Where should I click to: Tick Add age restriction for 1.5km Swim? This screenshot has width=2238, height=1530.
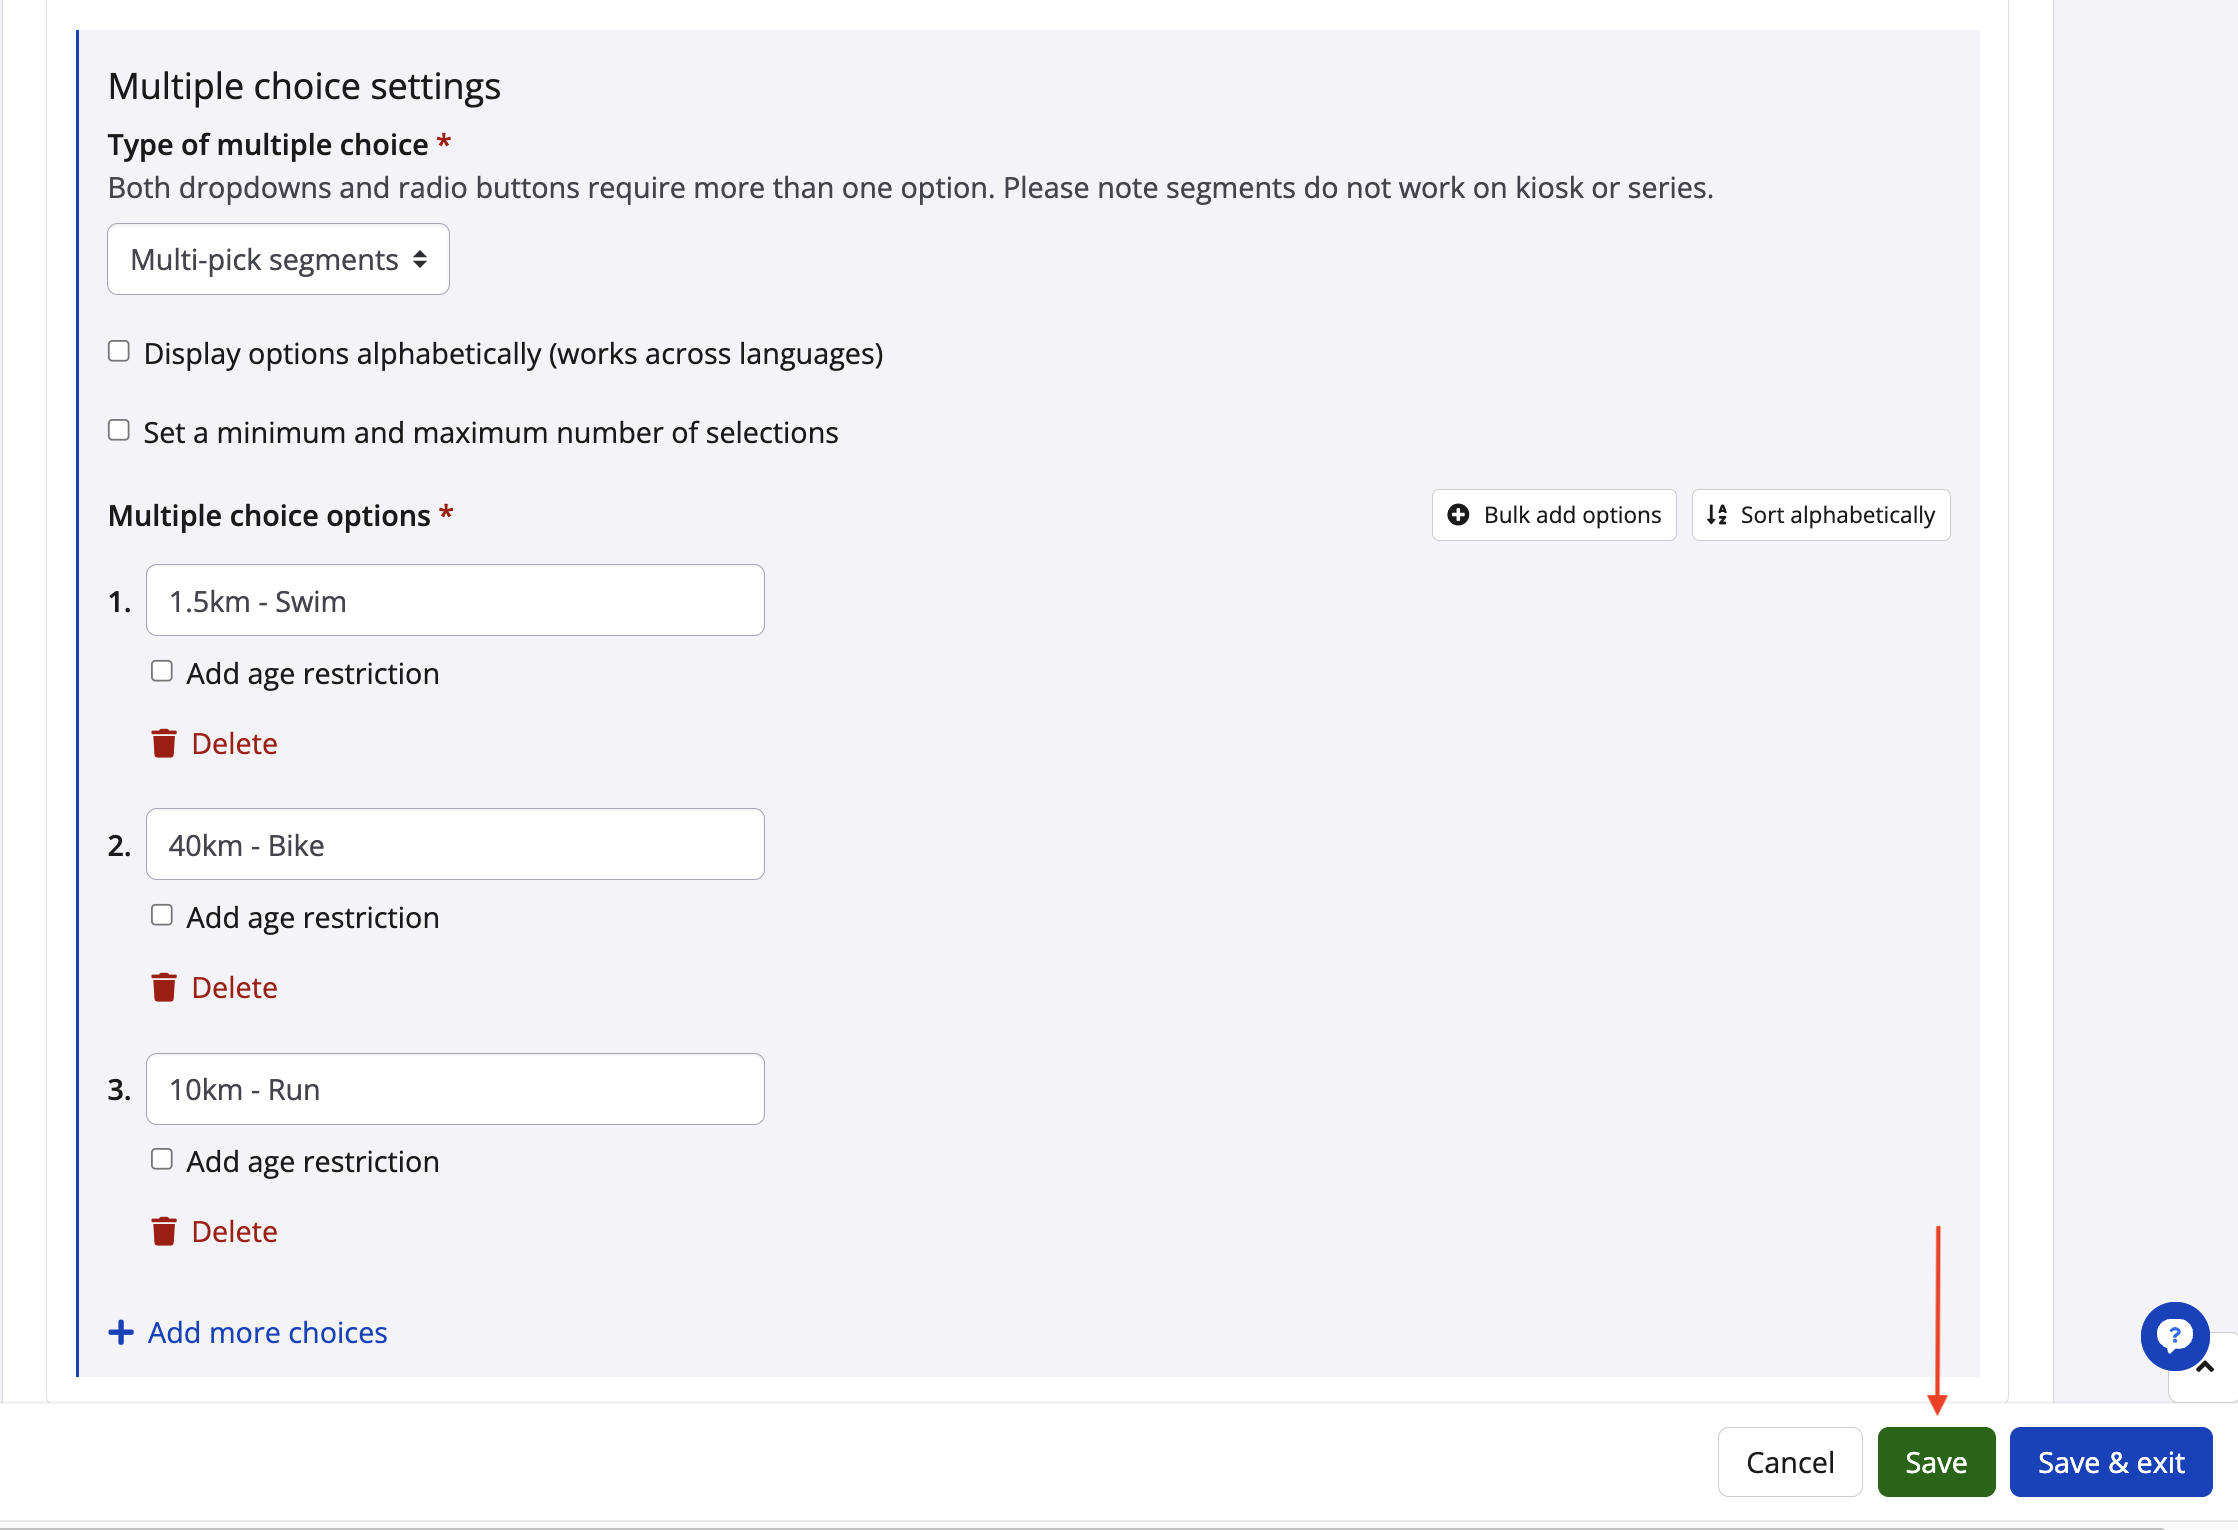(x=162, y=671)
